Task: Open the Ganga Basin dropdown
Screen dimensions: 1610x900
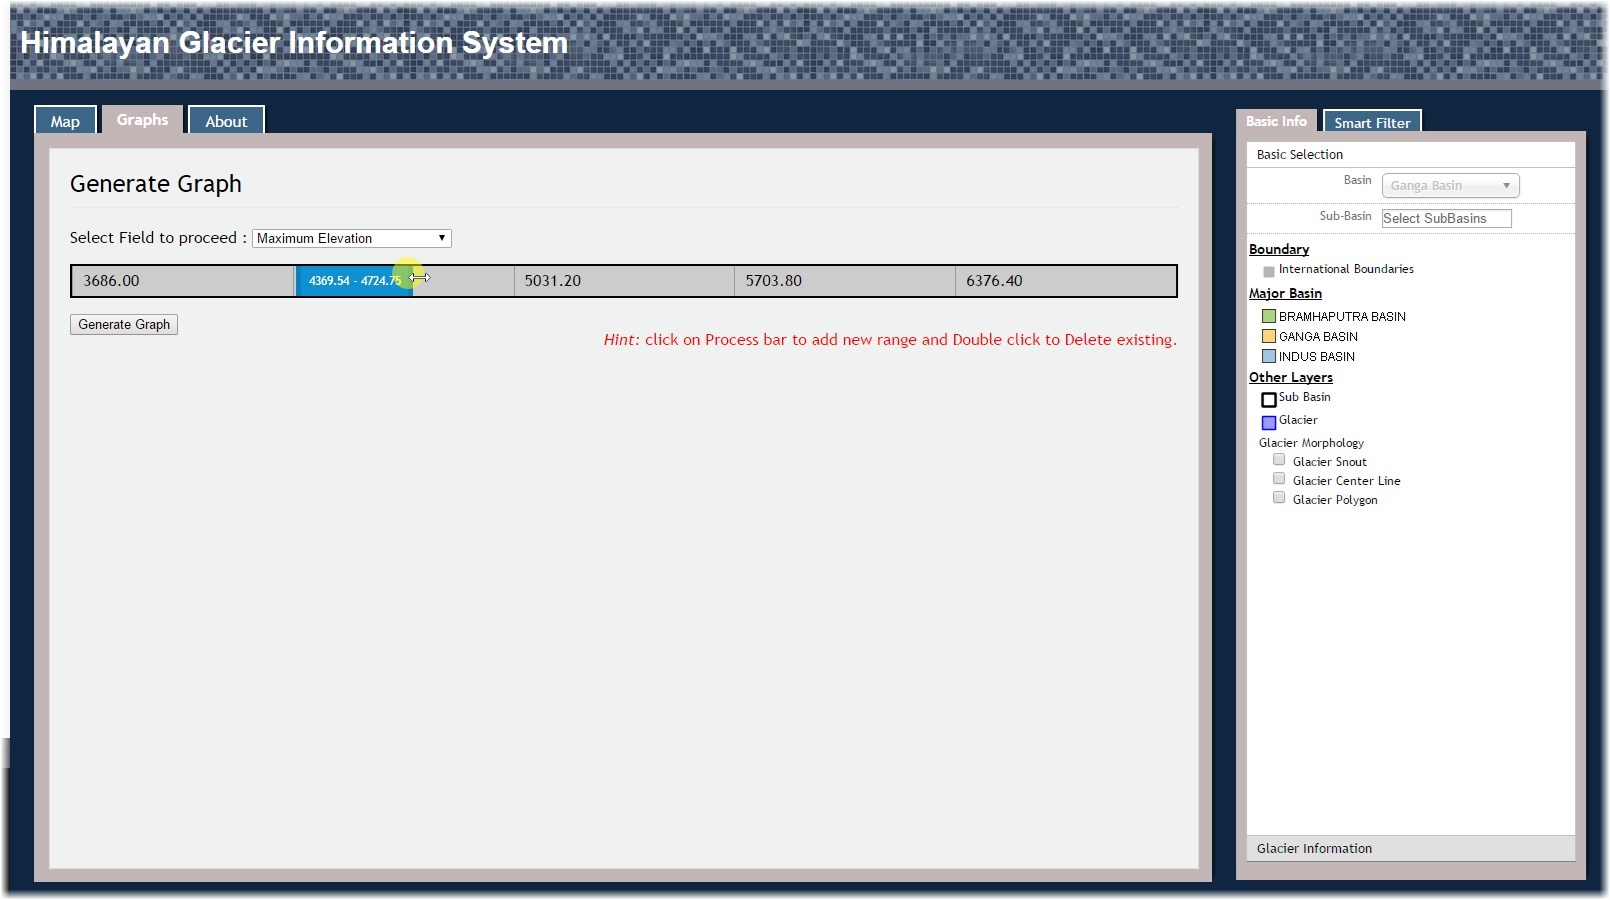Action: point(1450,185)
